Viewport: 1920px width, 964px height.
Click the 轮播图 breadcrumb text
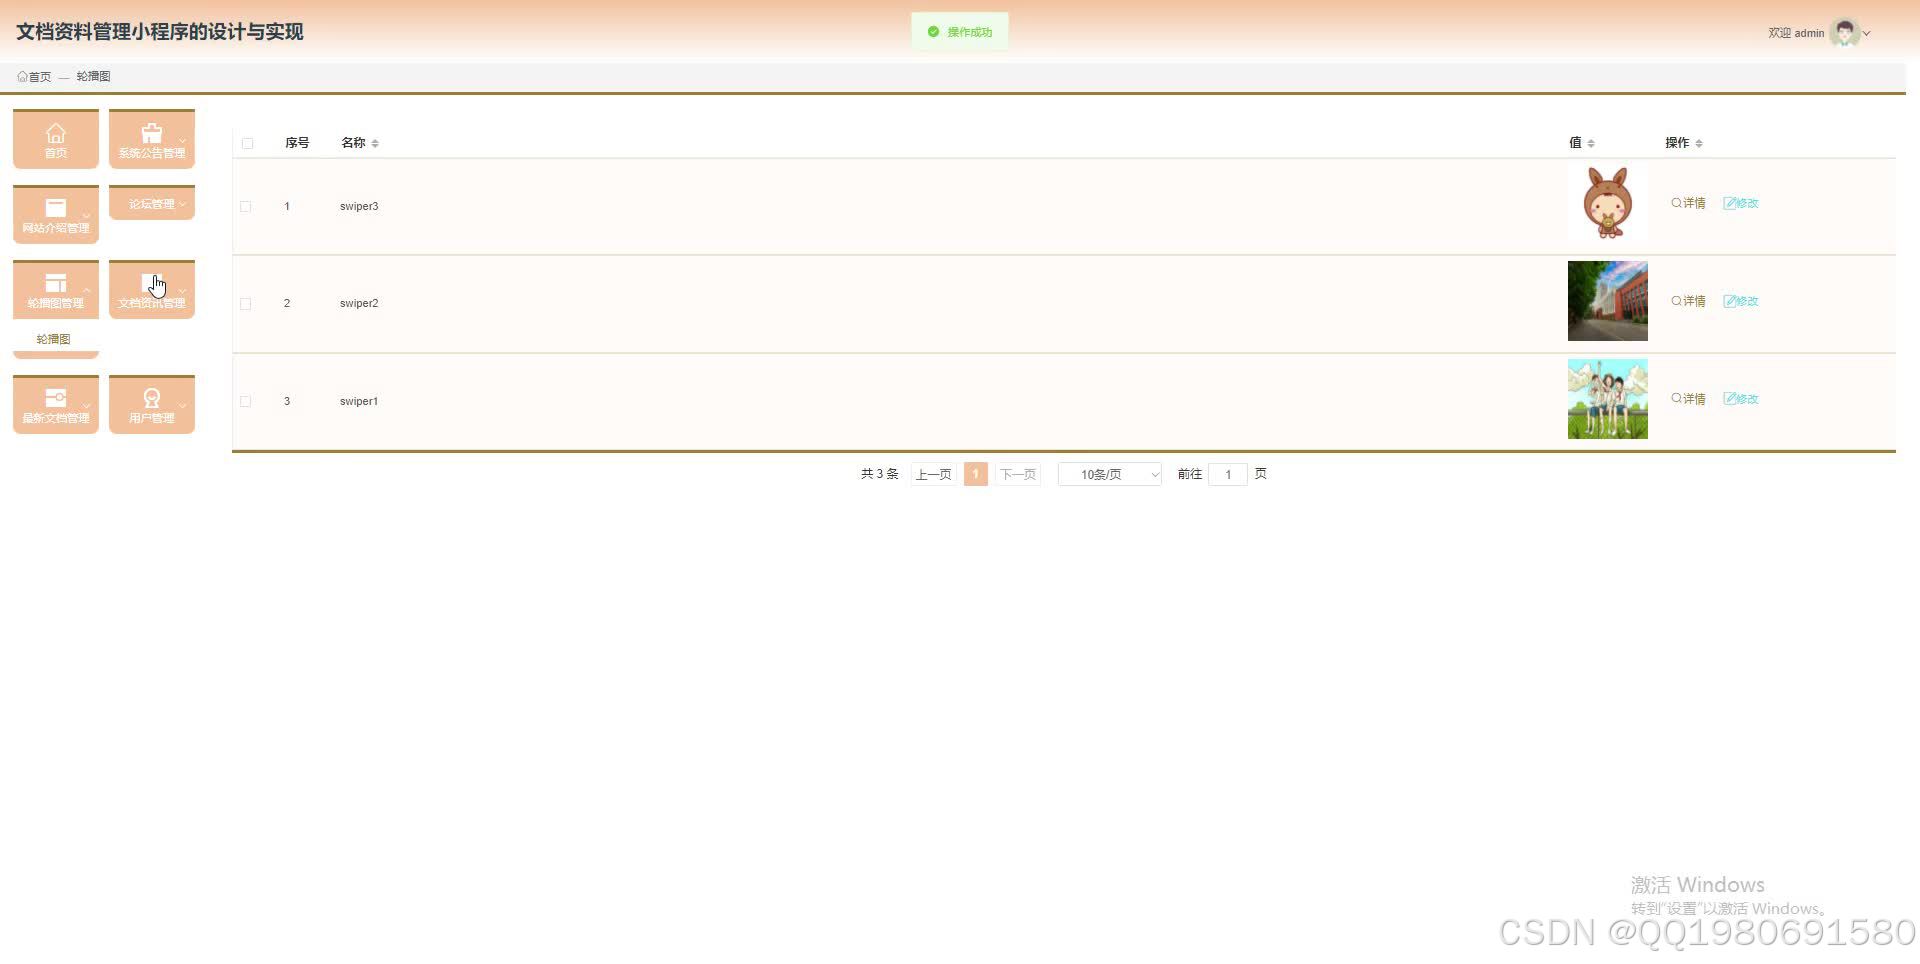pyautogui.click(x=93, y=76)
